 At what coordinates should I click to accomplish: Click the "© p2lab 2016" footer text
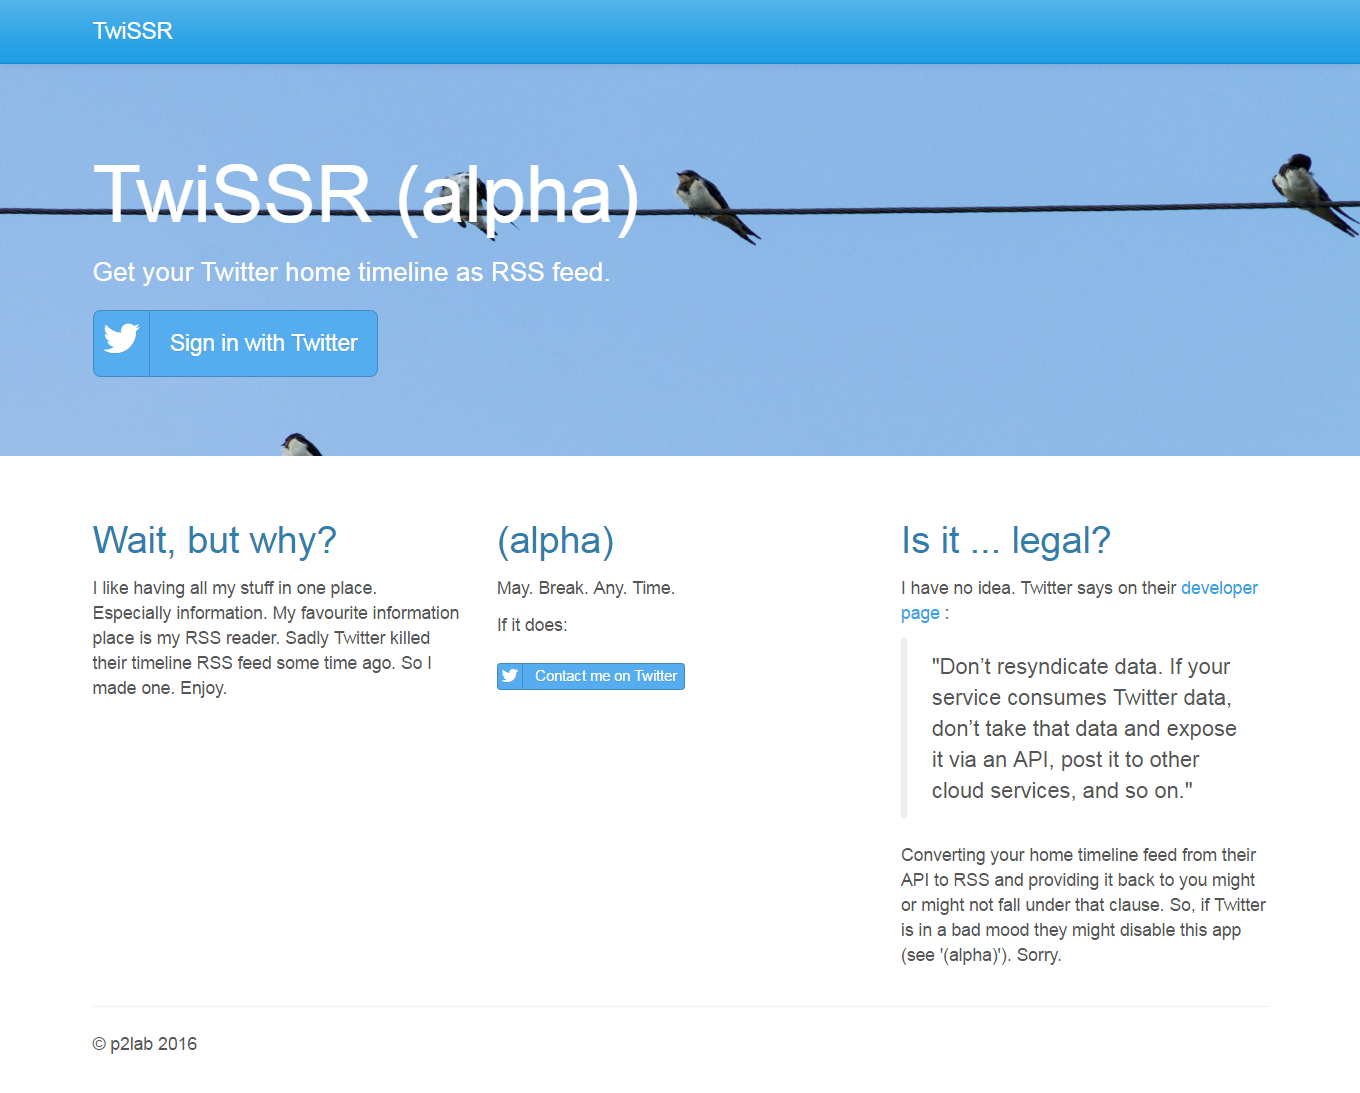click(145, 1044)
